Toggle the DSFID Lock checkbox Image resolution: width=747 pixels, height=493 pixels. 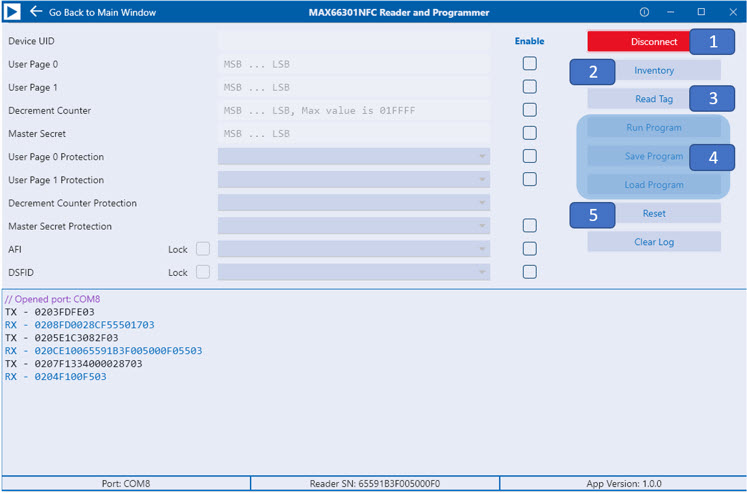click(203, 272)
